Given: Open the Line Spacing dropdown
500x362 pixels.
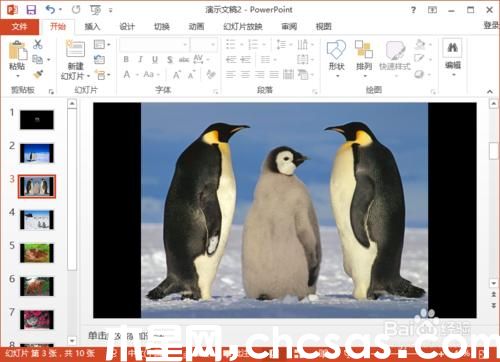Looking at the screenshot, I should click(284, 44).
